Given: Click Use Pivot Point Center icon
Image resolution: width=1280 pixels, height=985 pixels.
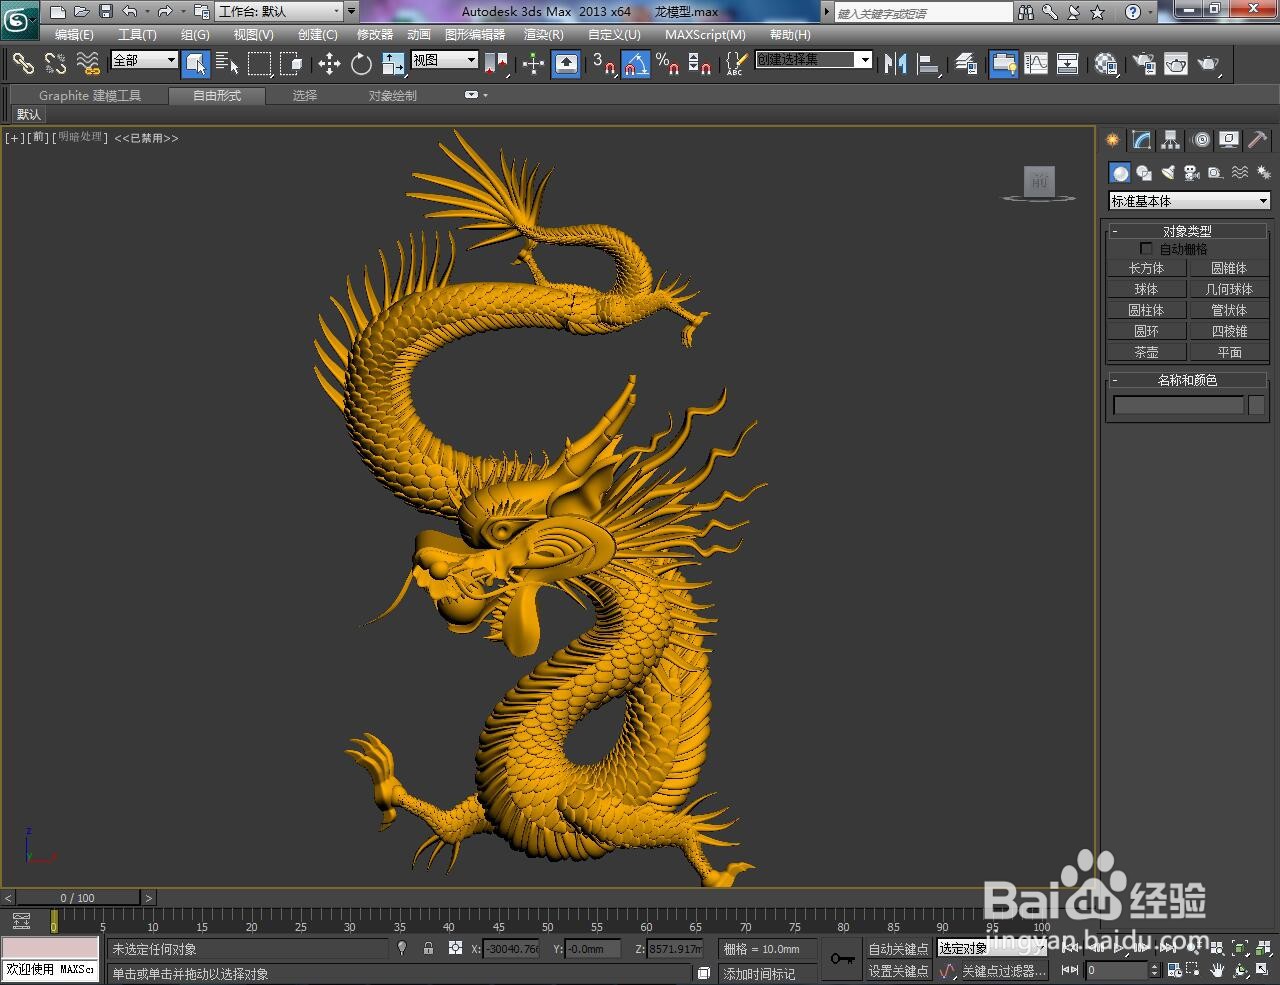Looking at the screenshot, I should (x=496, y=64).
